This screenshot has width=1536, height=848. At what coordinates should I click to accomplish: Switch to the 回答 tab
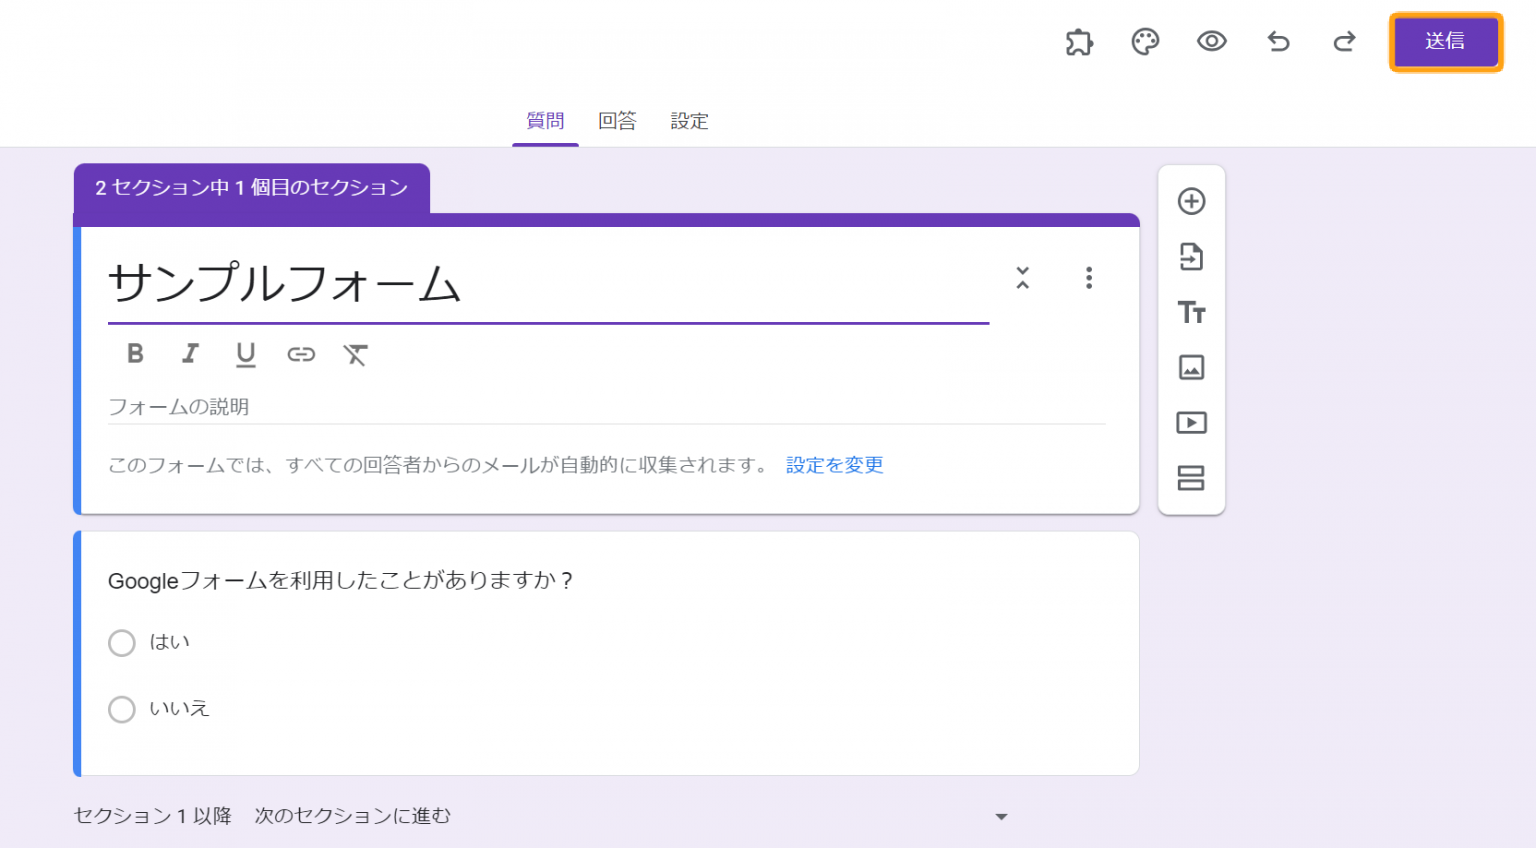tap(617, 120)
